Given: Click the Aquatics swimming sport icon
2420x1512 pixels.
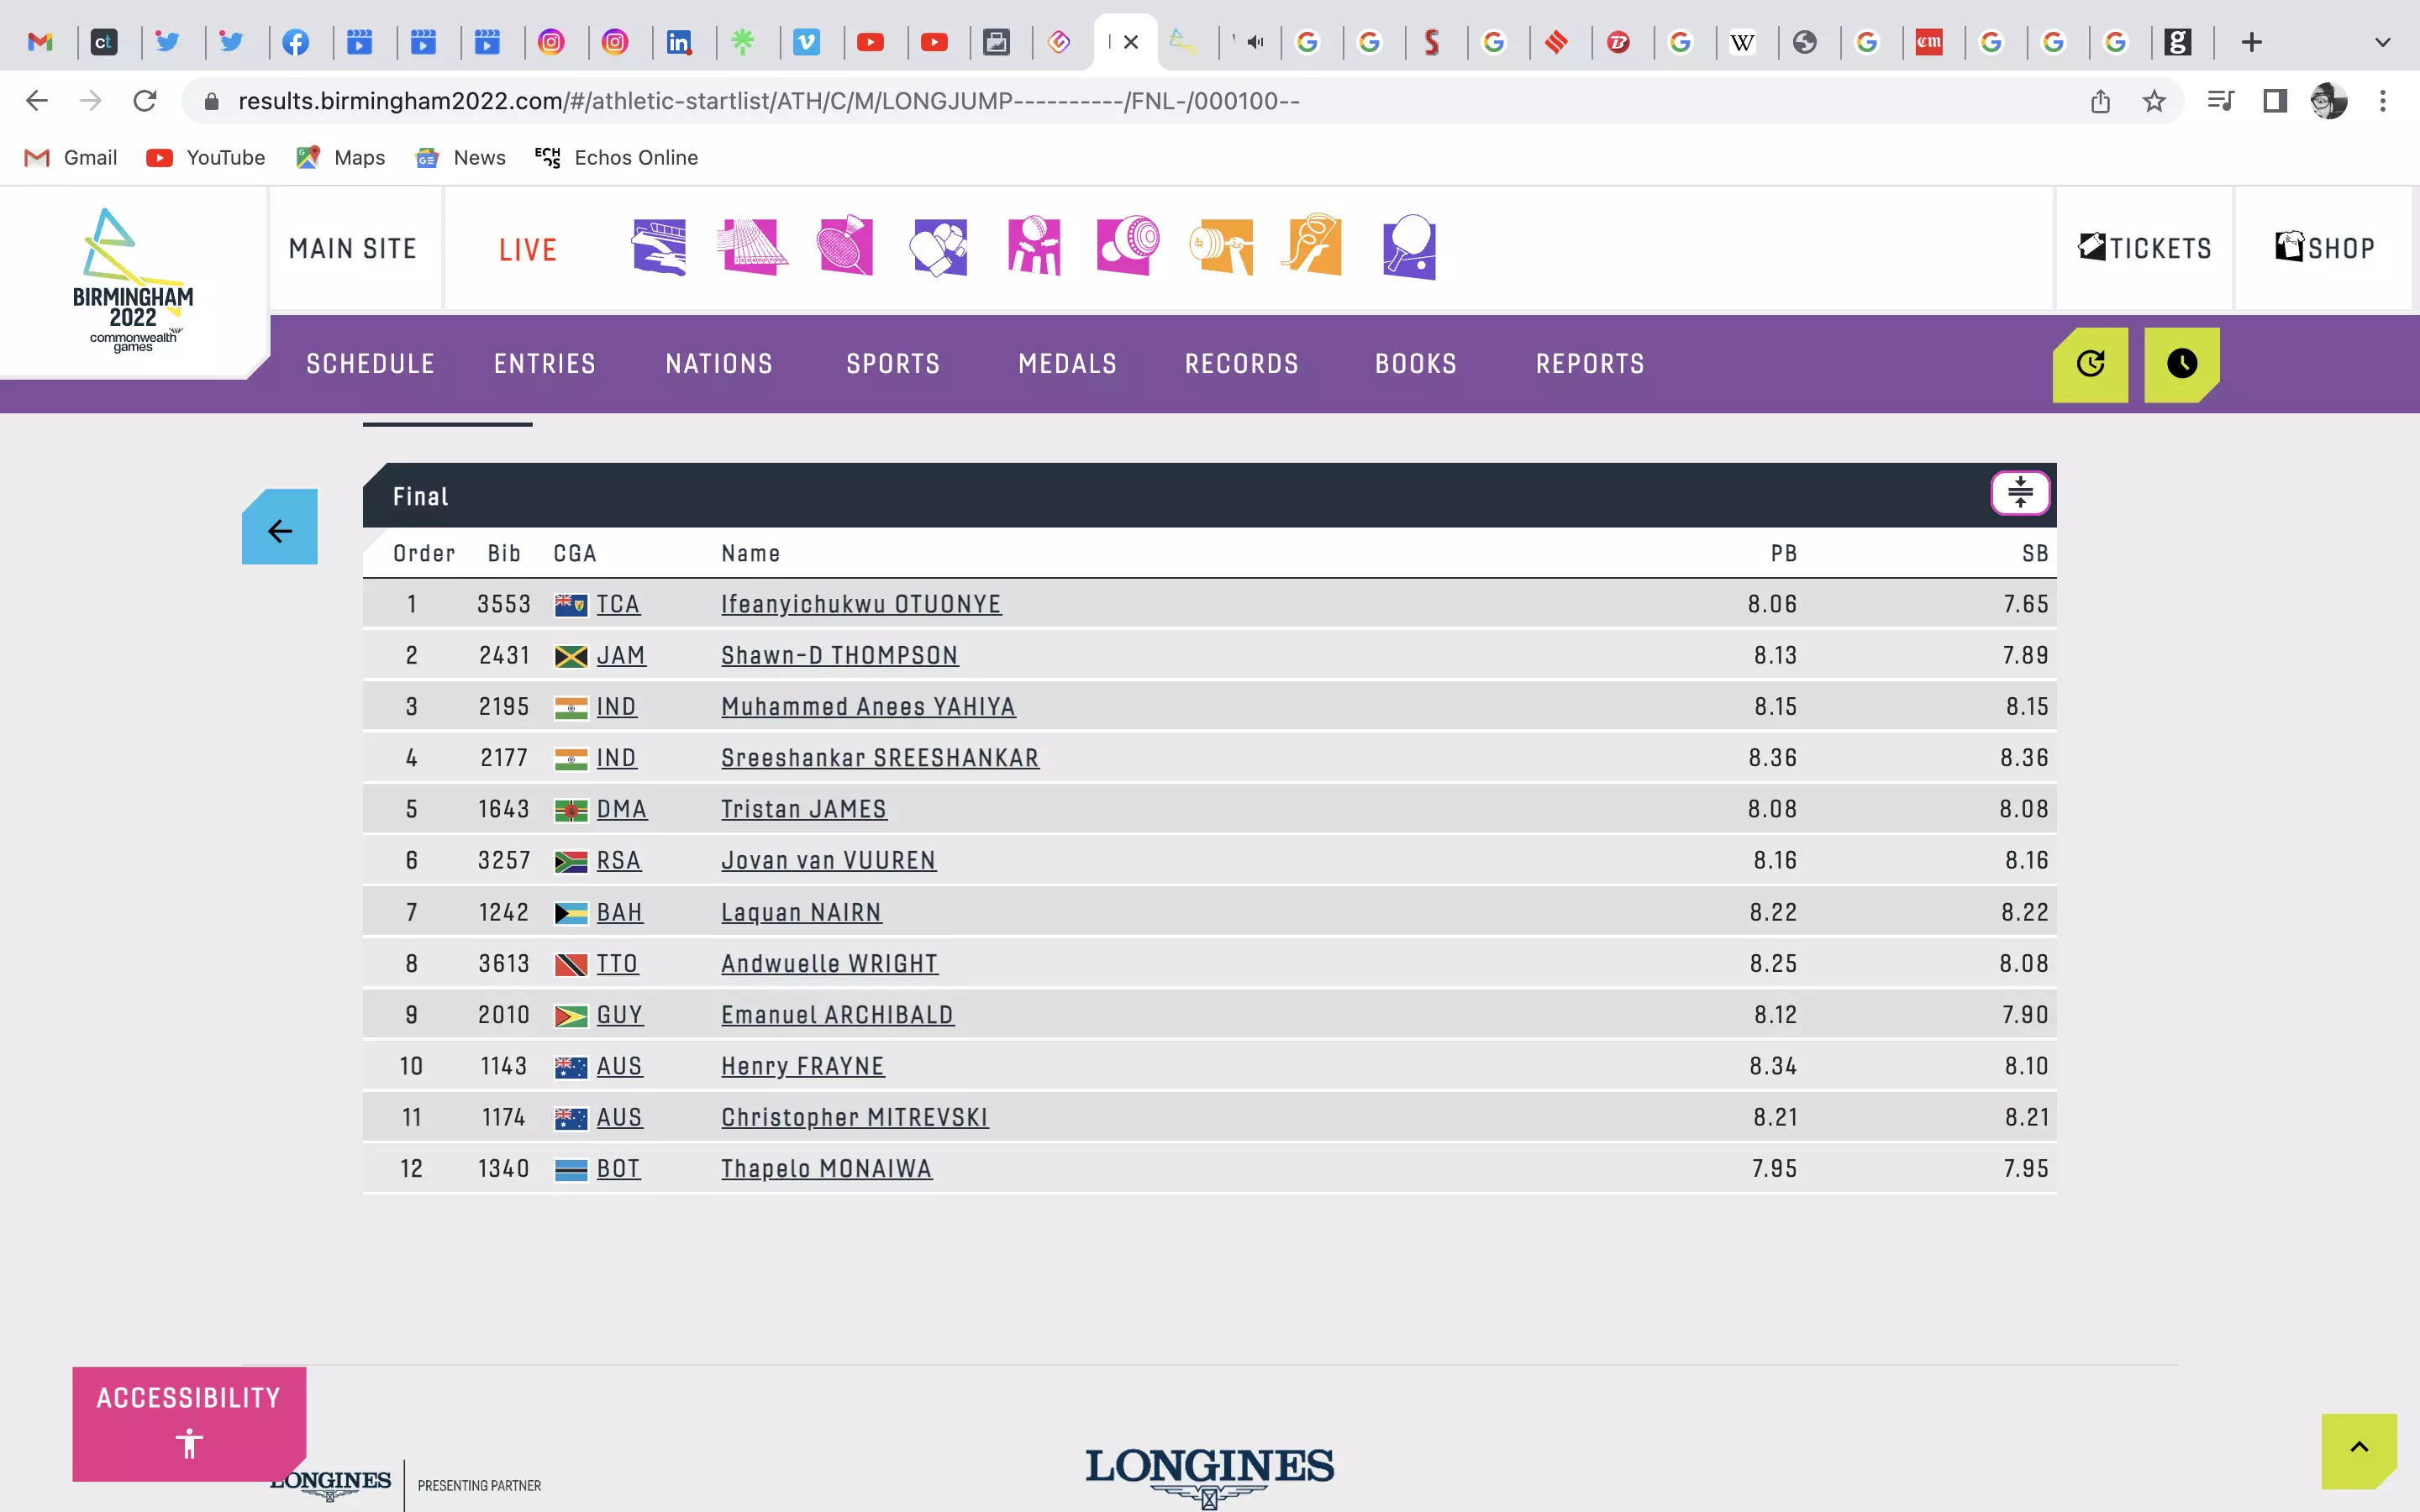Looking at the screenshot, I should pos(659,246).
